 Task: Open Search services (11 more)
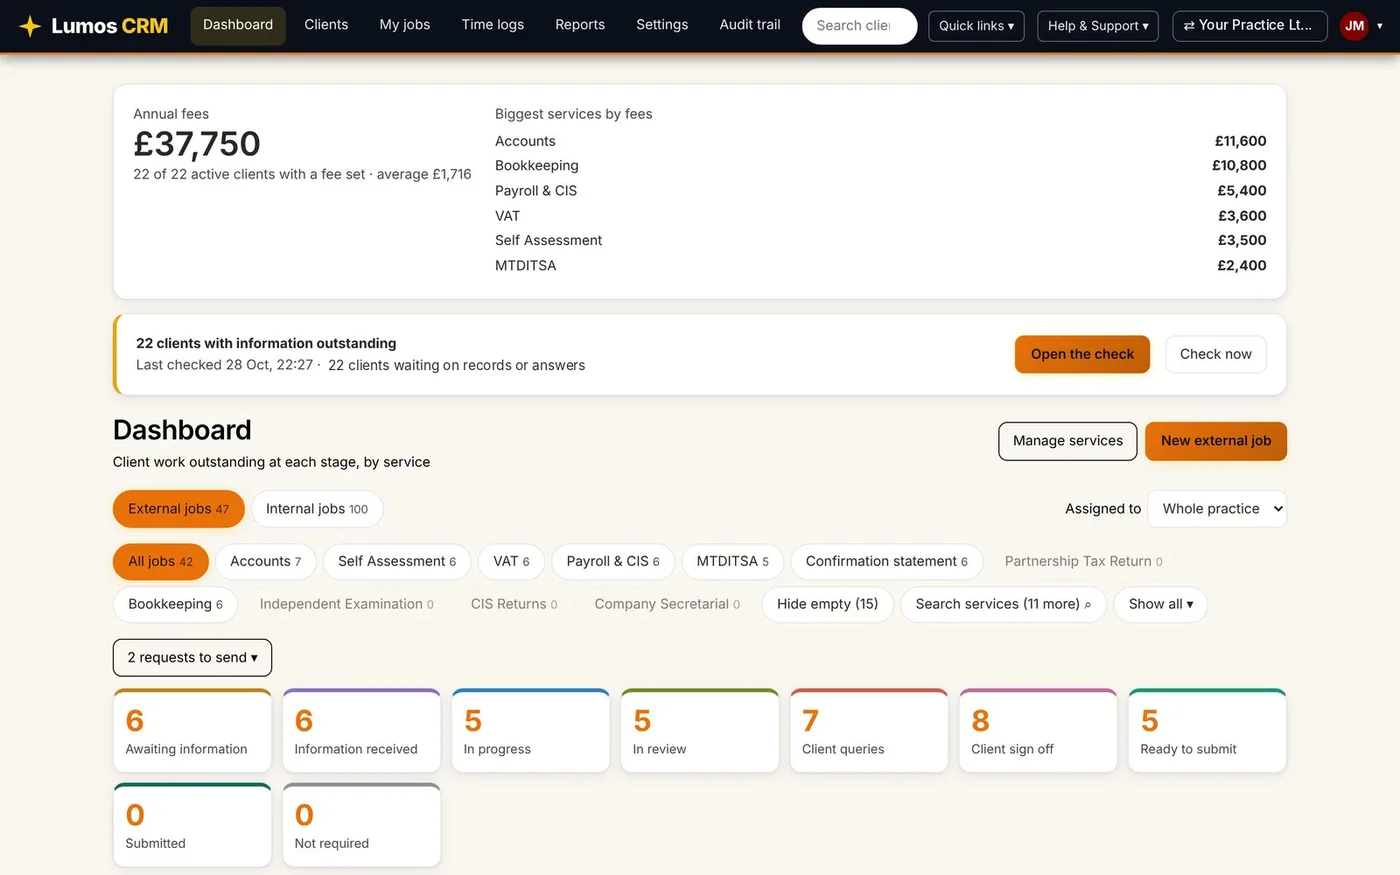[1004, 604]
